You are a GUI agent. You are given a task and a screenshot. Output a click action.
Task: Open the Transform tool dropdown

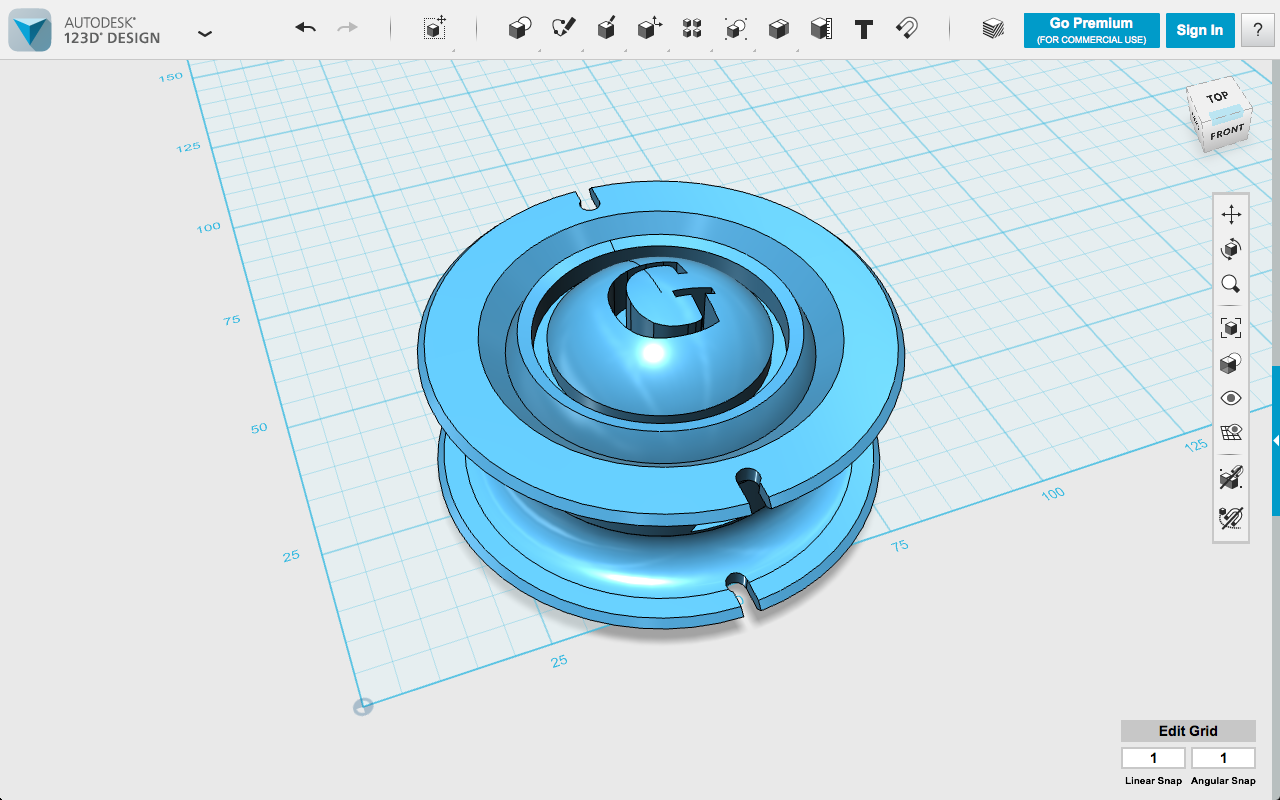pyautogui.click(x=434, y=29)
